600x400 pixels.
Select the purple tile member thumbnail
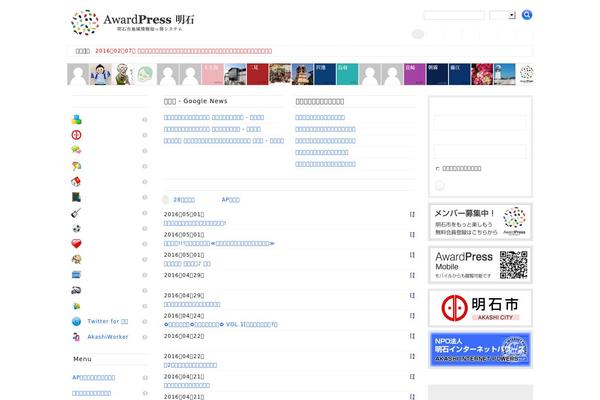(415, 74)
